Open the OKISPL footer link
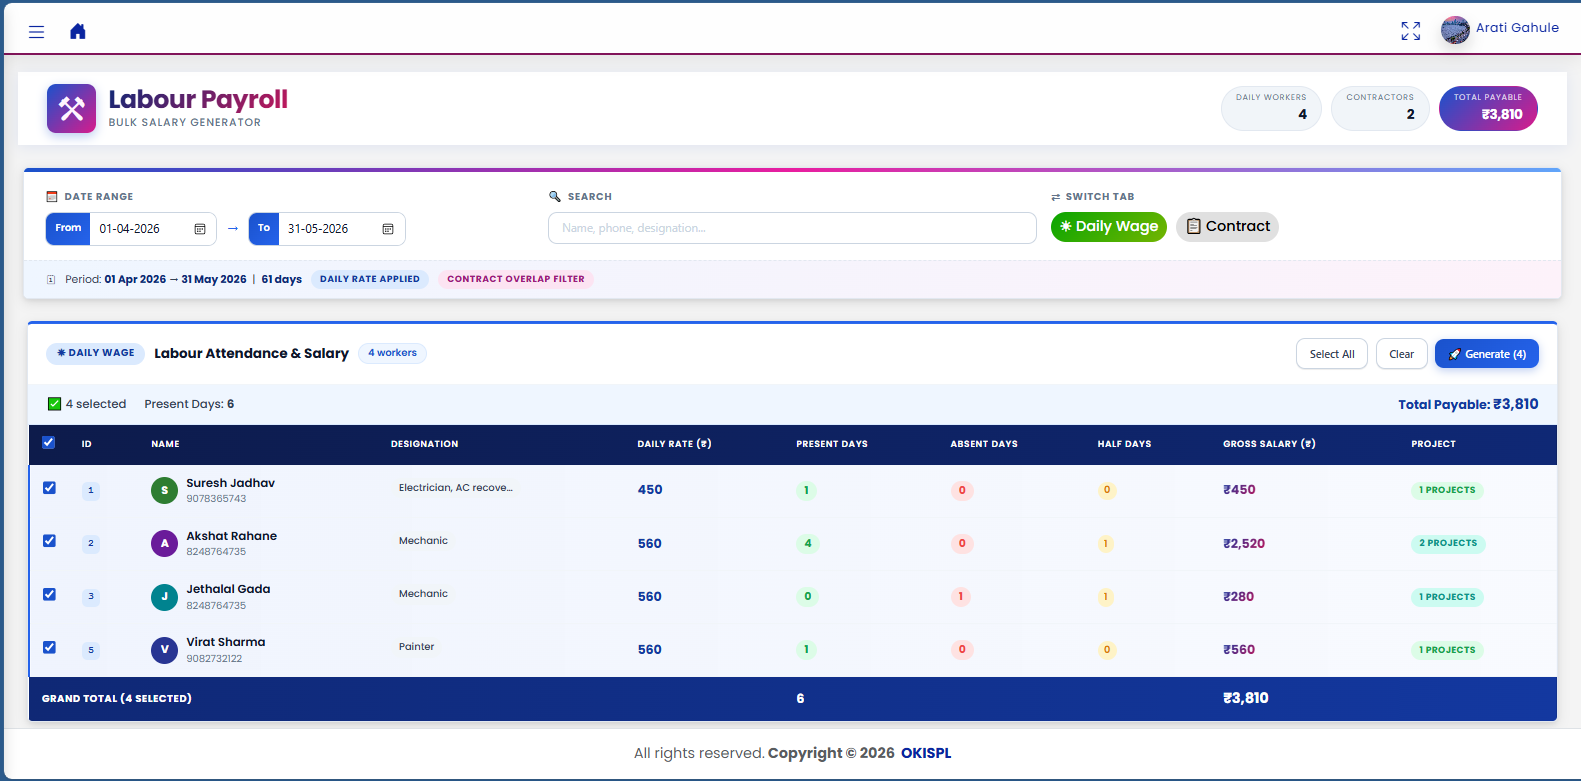The image size is (1581, 781). [926, 753]
